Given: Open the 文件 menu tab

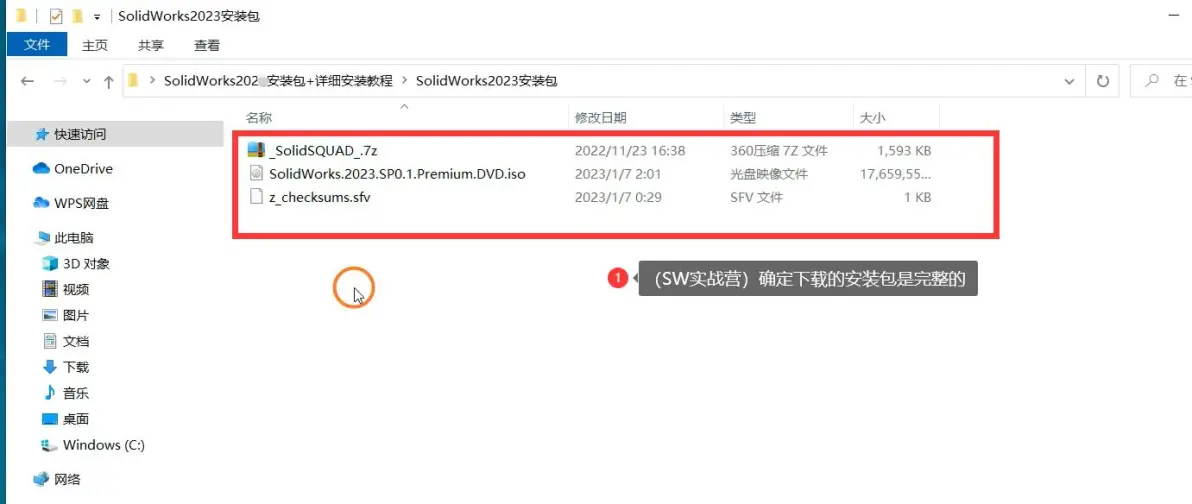Looking at the screenshot, I should click(36, 45).
